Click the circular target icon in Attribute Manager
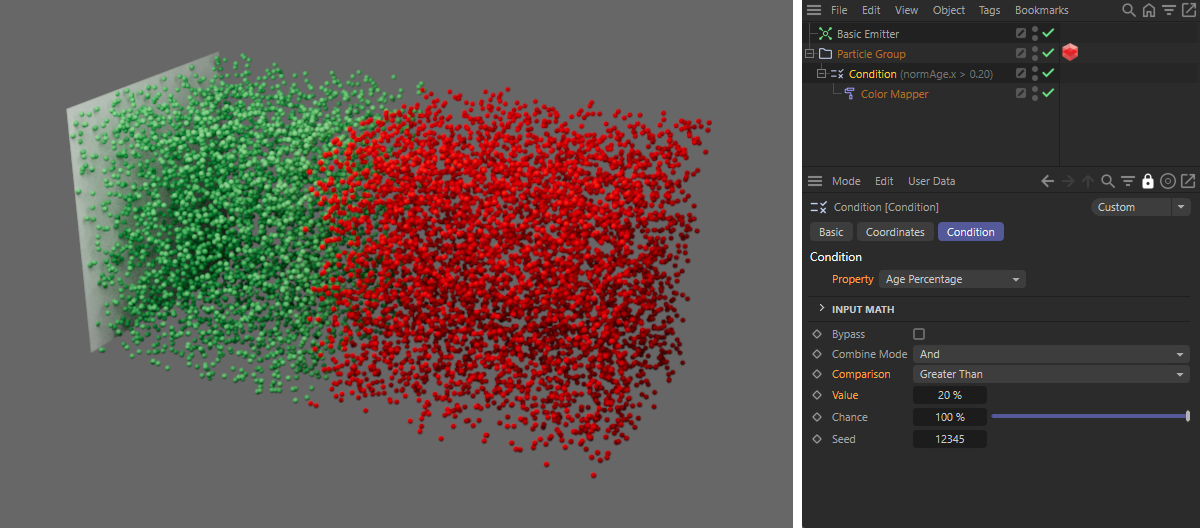This screenshot has height=528, width=1200. coord(1167,181)
